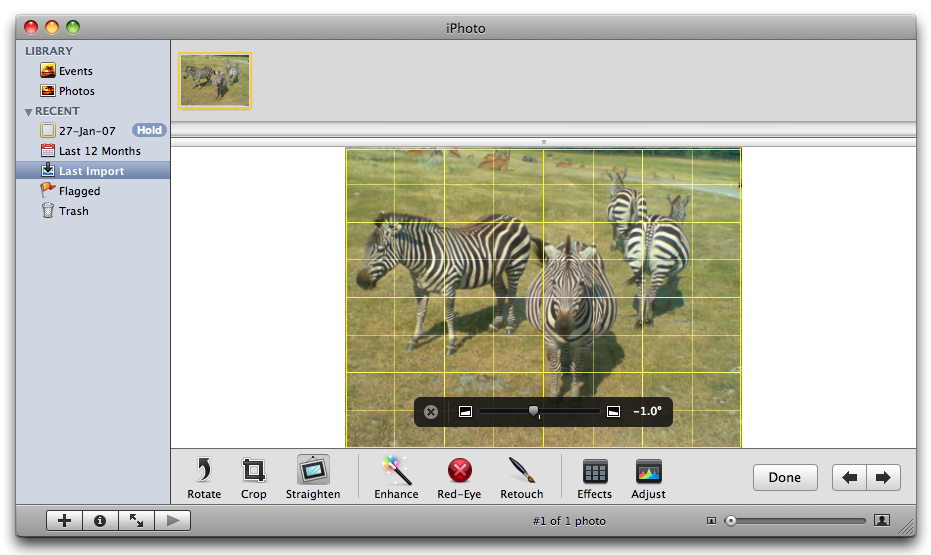Click the add album plus button
The width and height of the screenshot is (931, 555).
pos(64,520)
